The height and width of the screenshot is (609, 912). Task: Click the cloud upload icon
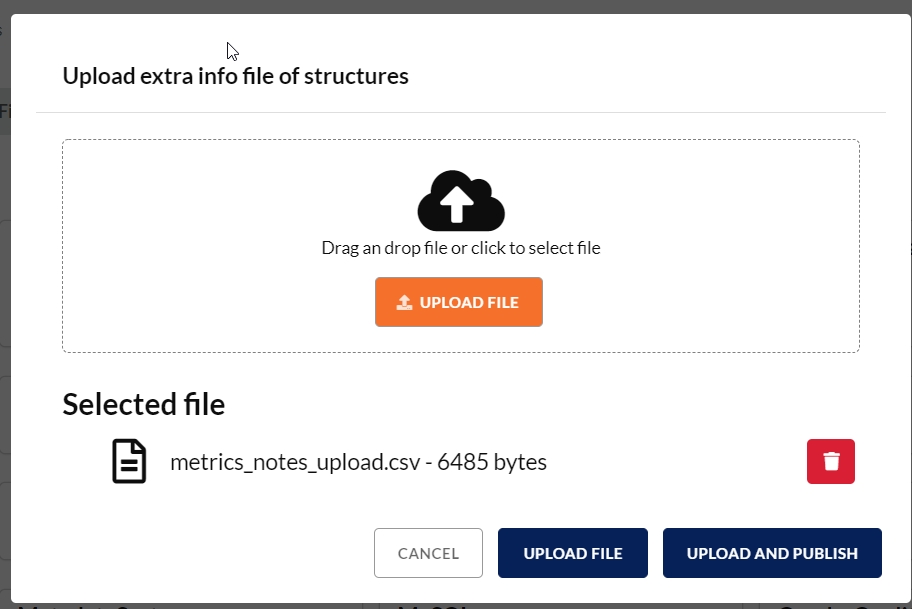click(460, 201)
